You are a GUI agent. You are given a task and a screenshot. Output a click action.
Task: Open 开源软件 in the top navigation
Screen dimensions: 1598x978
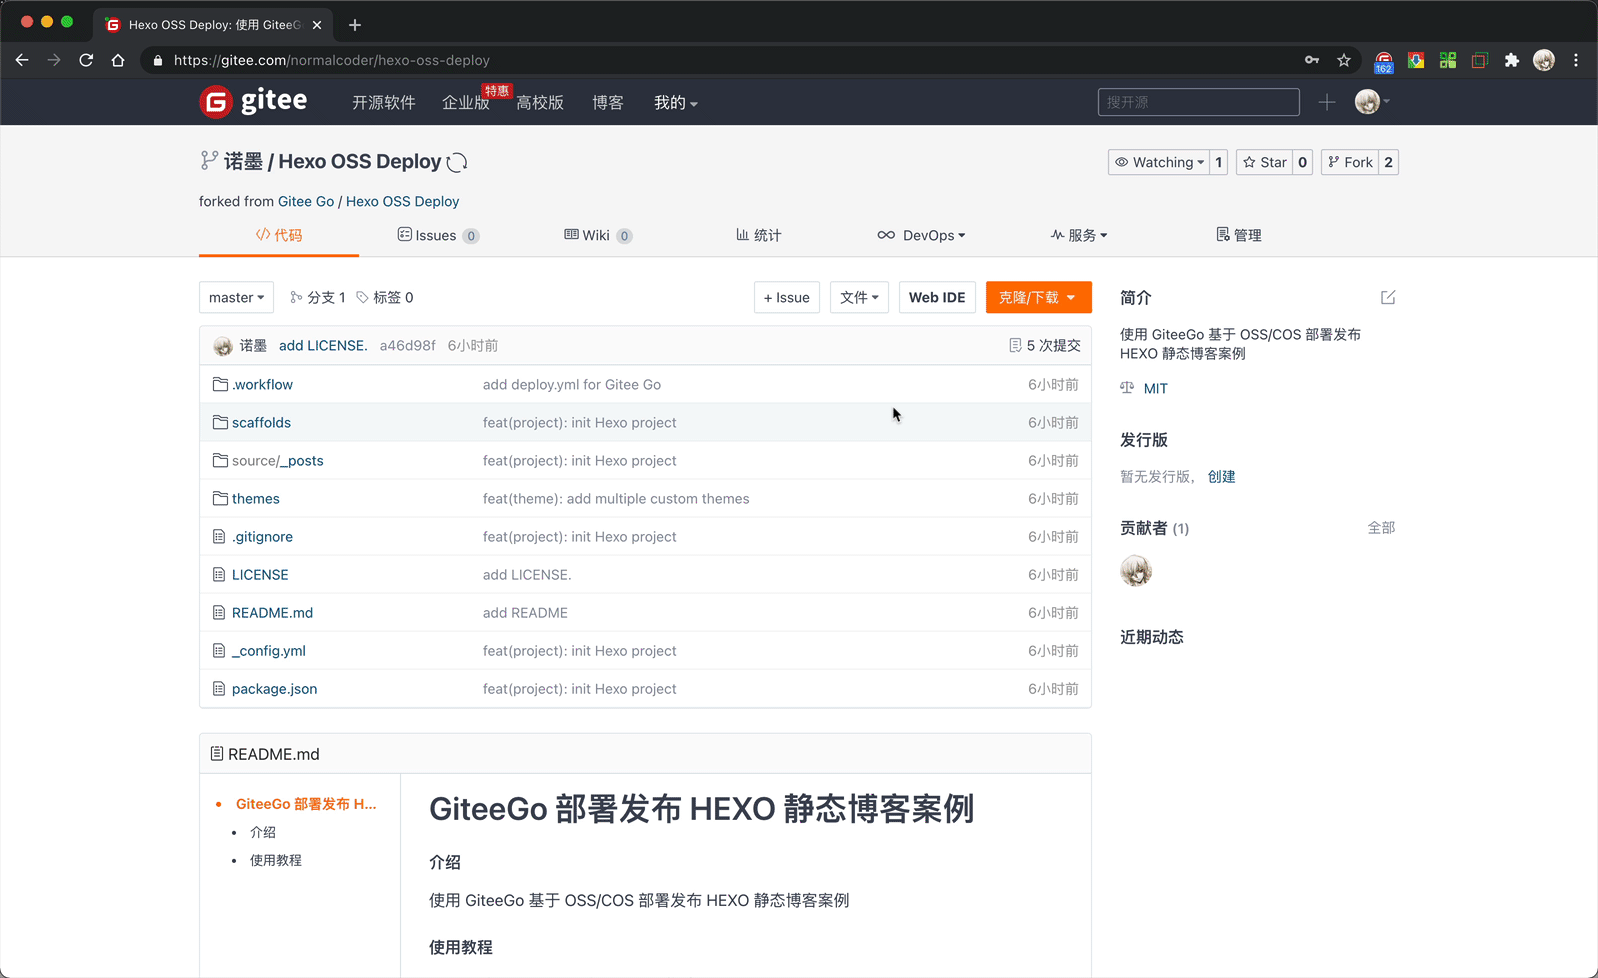point(384,102)
